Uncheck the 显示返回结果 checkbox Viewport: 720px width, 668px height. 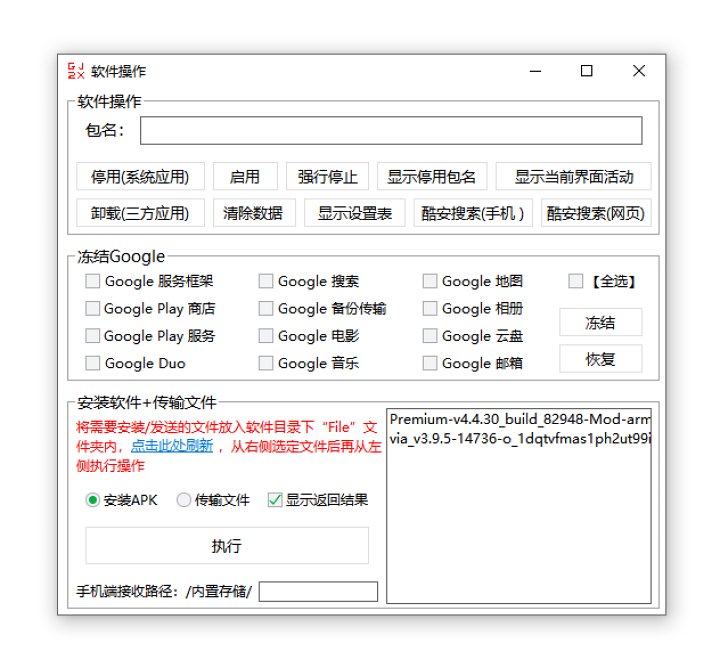click(x=275, y=500)
